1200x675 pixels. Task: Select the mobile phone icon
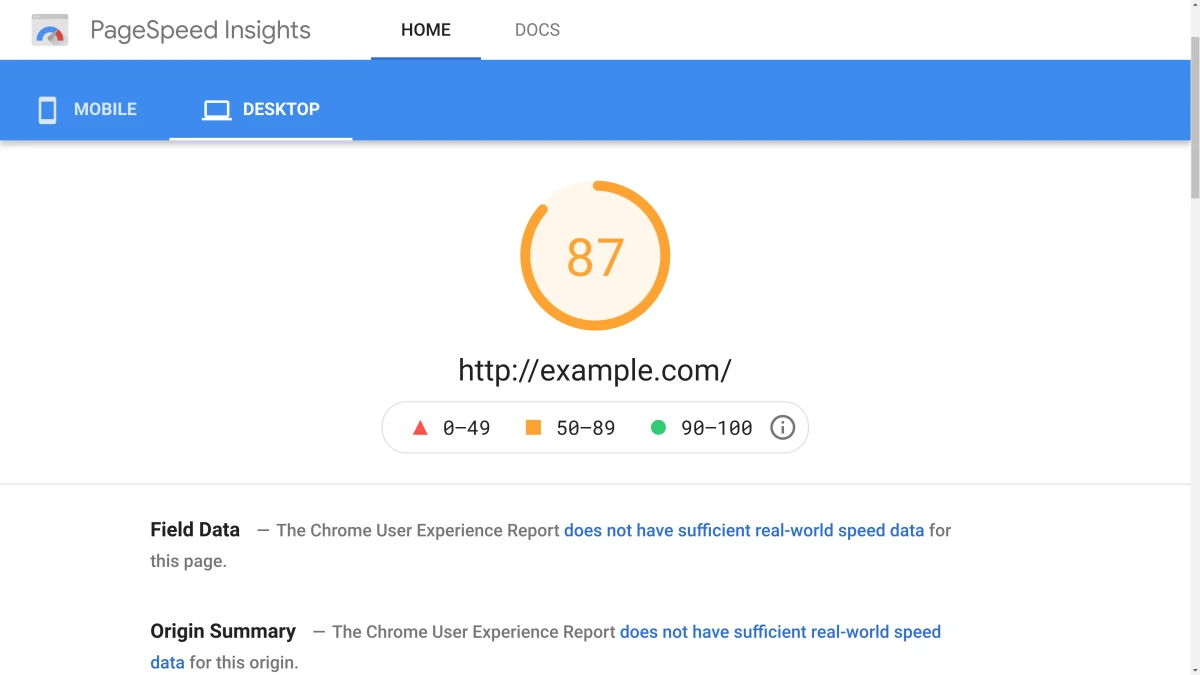pos(46,109)
